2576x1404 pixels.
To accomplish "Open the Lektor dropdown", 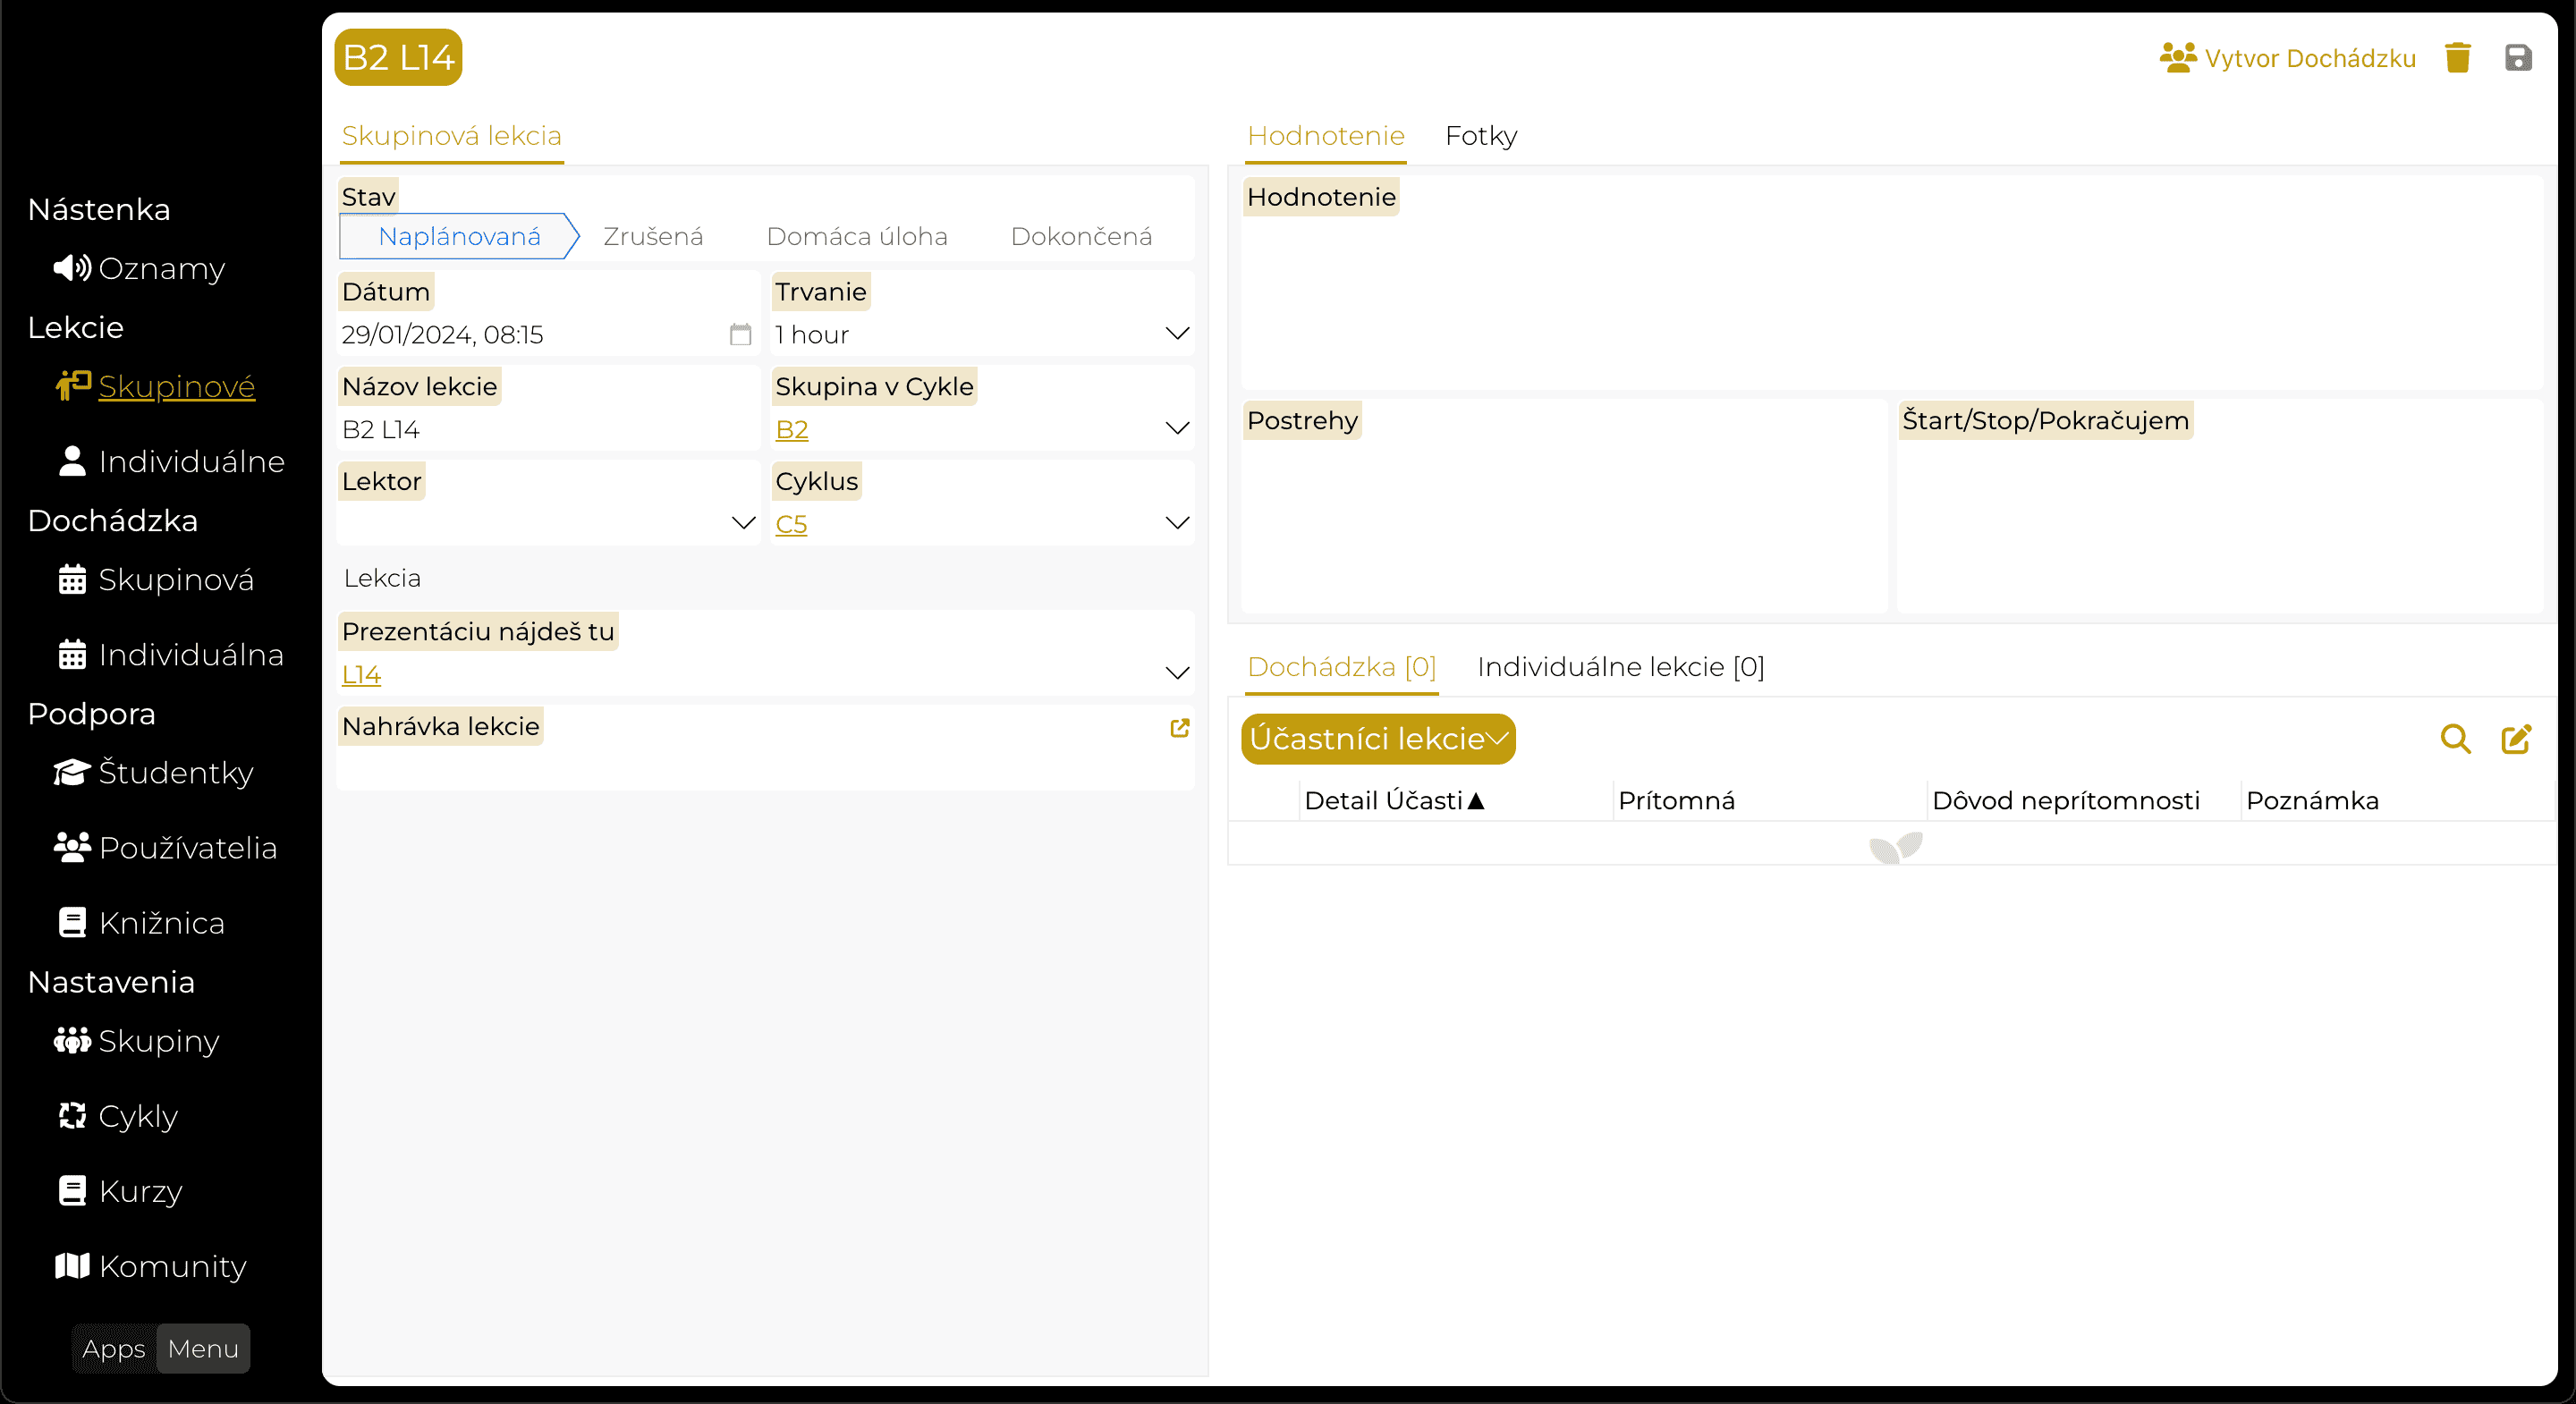I will point(743,523).
